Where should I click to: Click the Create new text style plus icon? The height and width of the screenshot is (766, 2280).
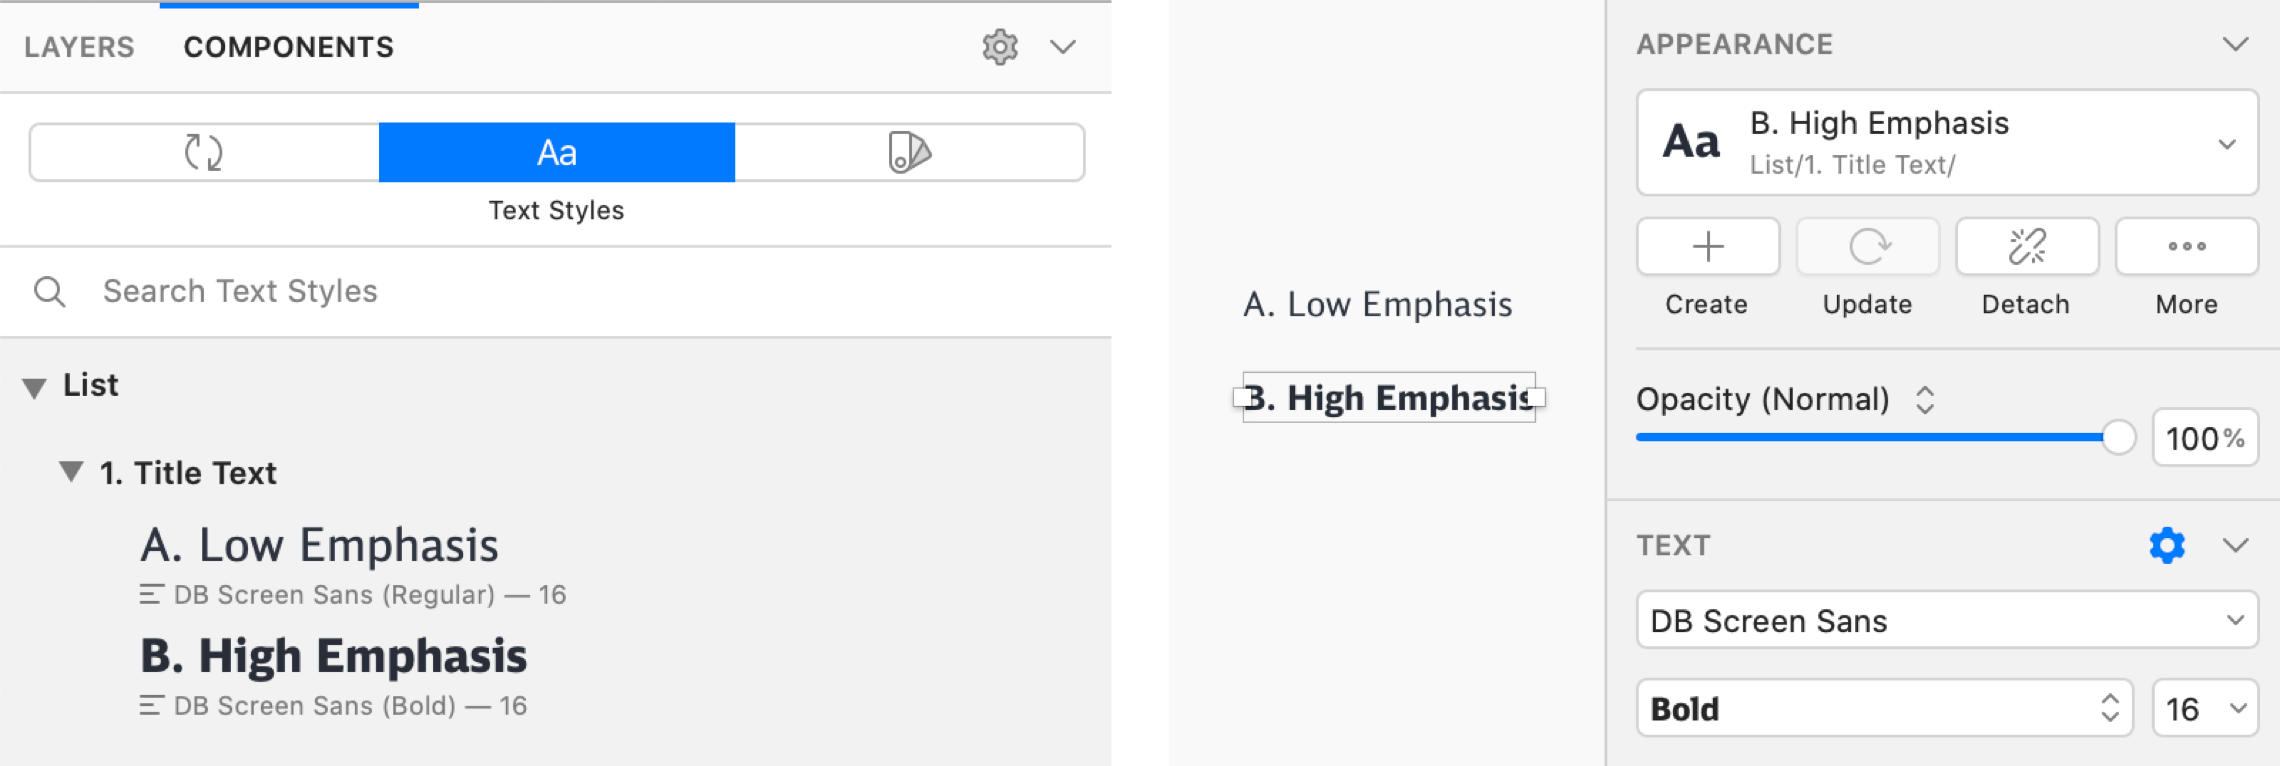[1708, 246]
